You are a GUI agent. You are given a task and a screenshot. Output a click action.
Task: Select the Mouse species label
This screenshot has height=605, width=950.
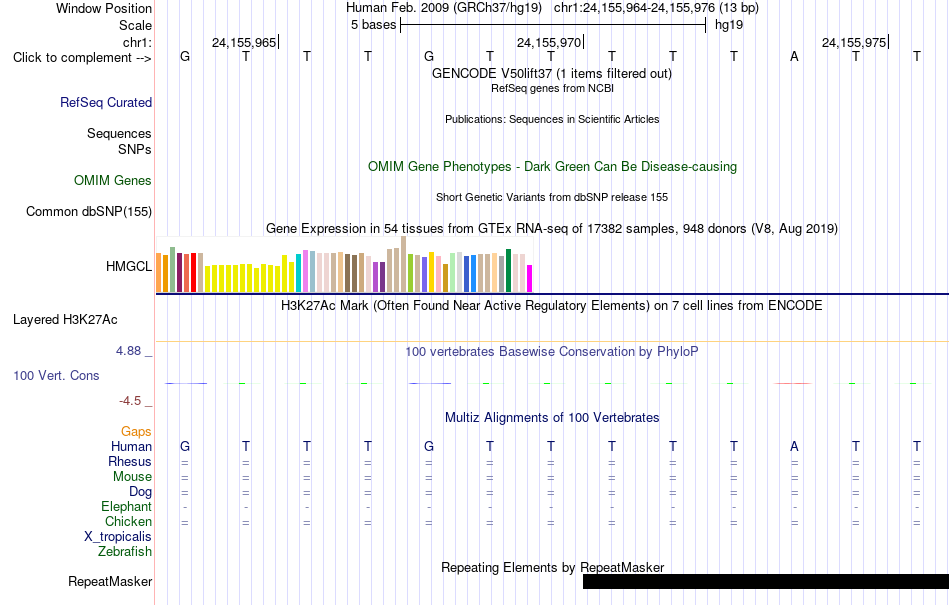(132, 477)
